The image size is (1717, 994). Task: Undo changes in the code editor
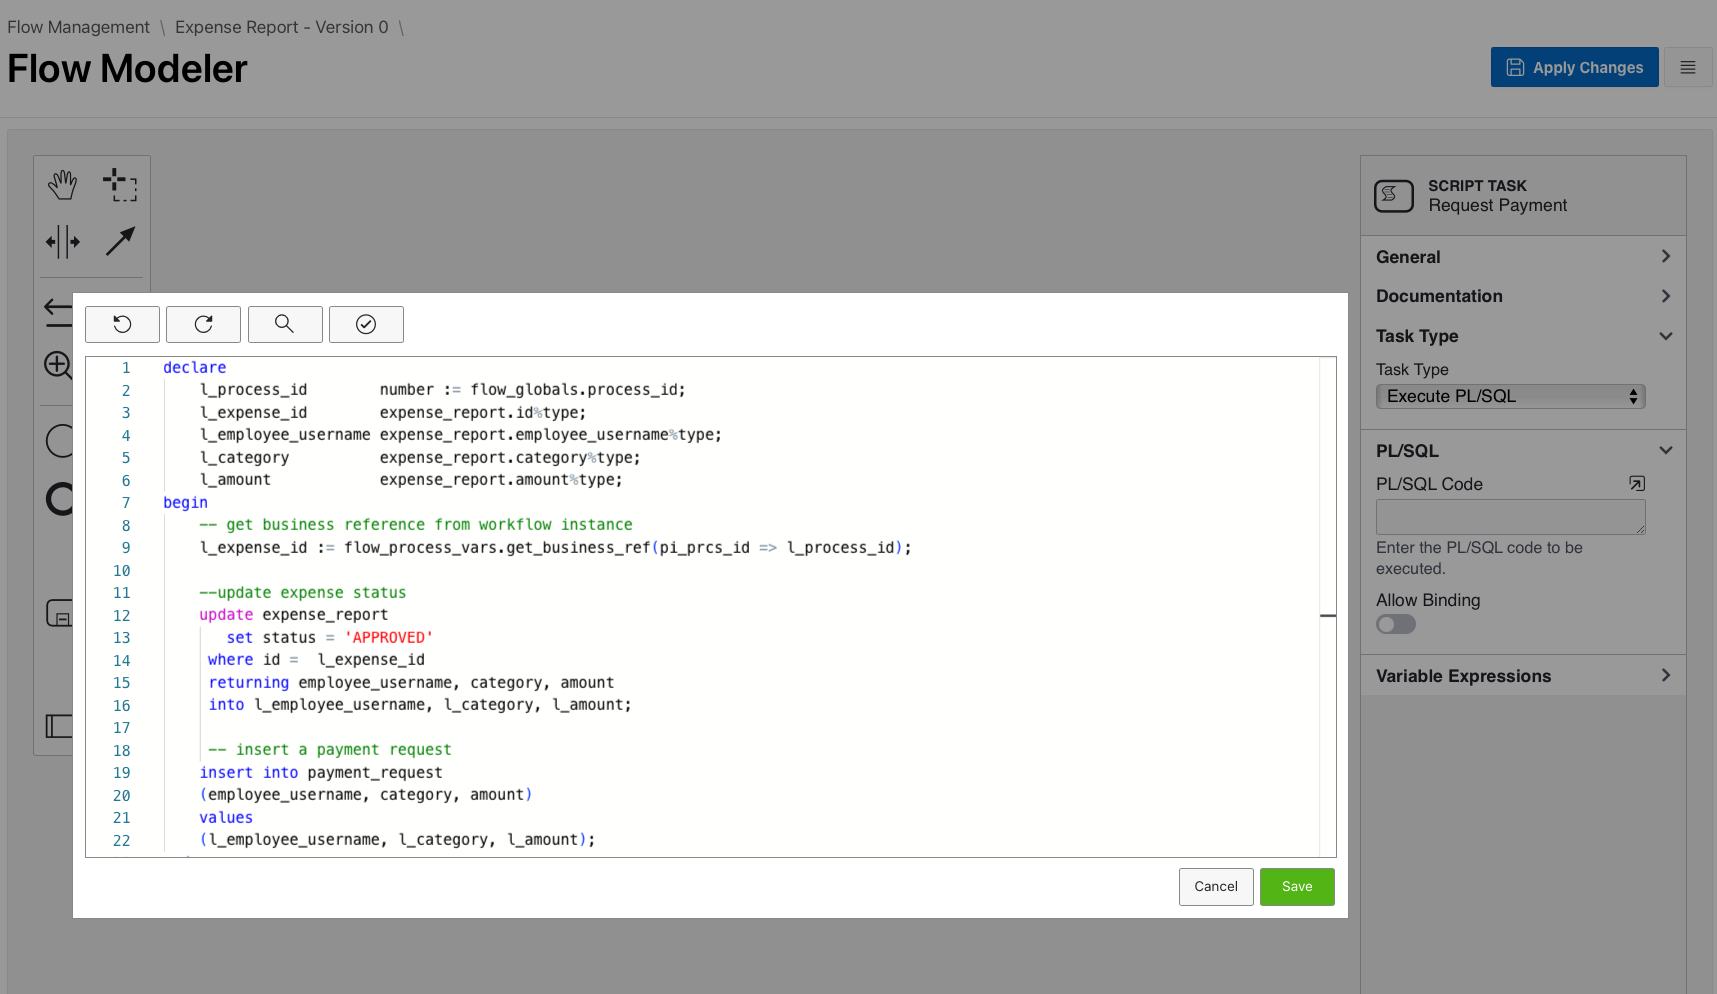[x=122, y=324]
